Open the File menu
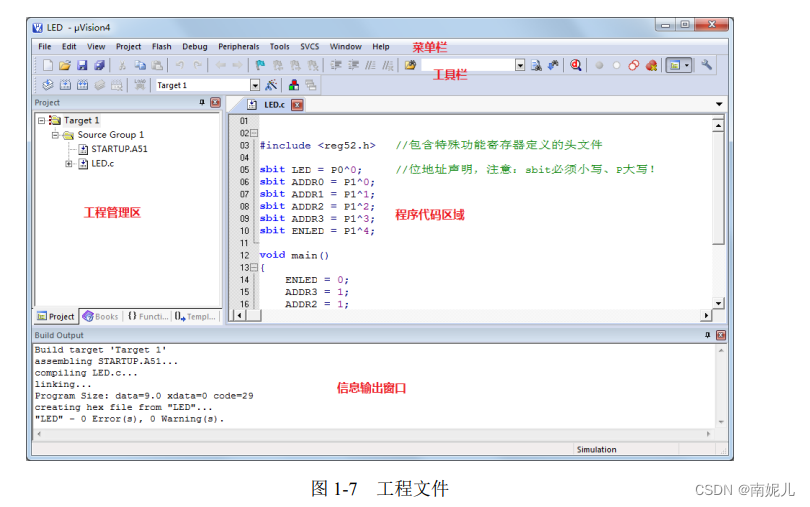The height and width of the screenshot is (507, 810). coord(45,47)
